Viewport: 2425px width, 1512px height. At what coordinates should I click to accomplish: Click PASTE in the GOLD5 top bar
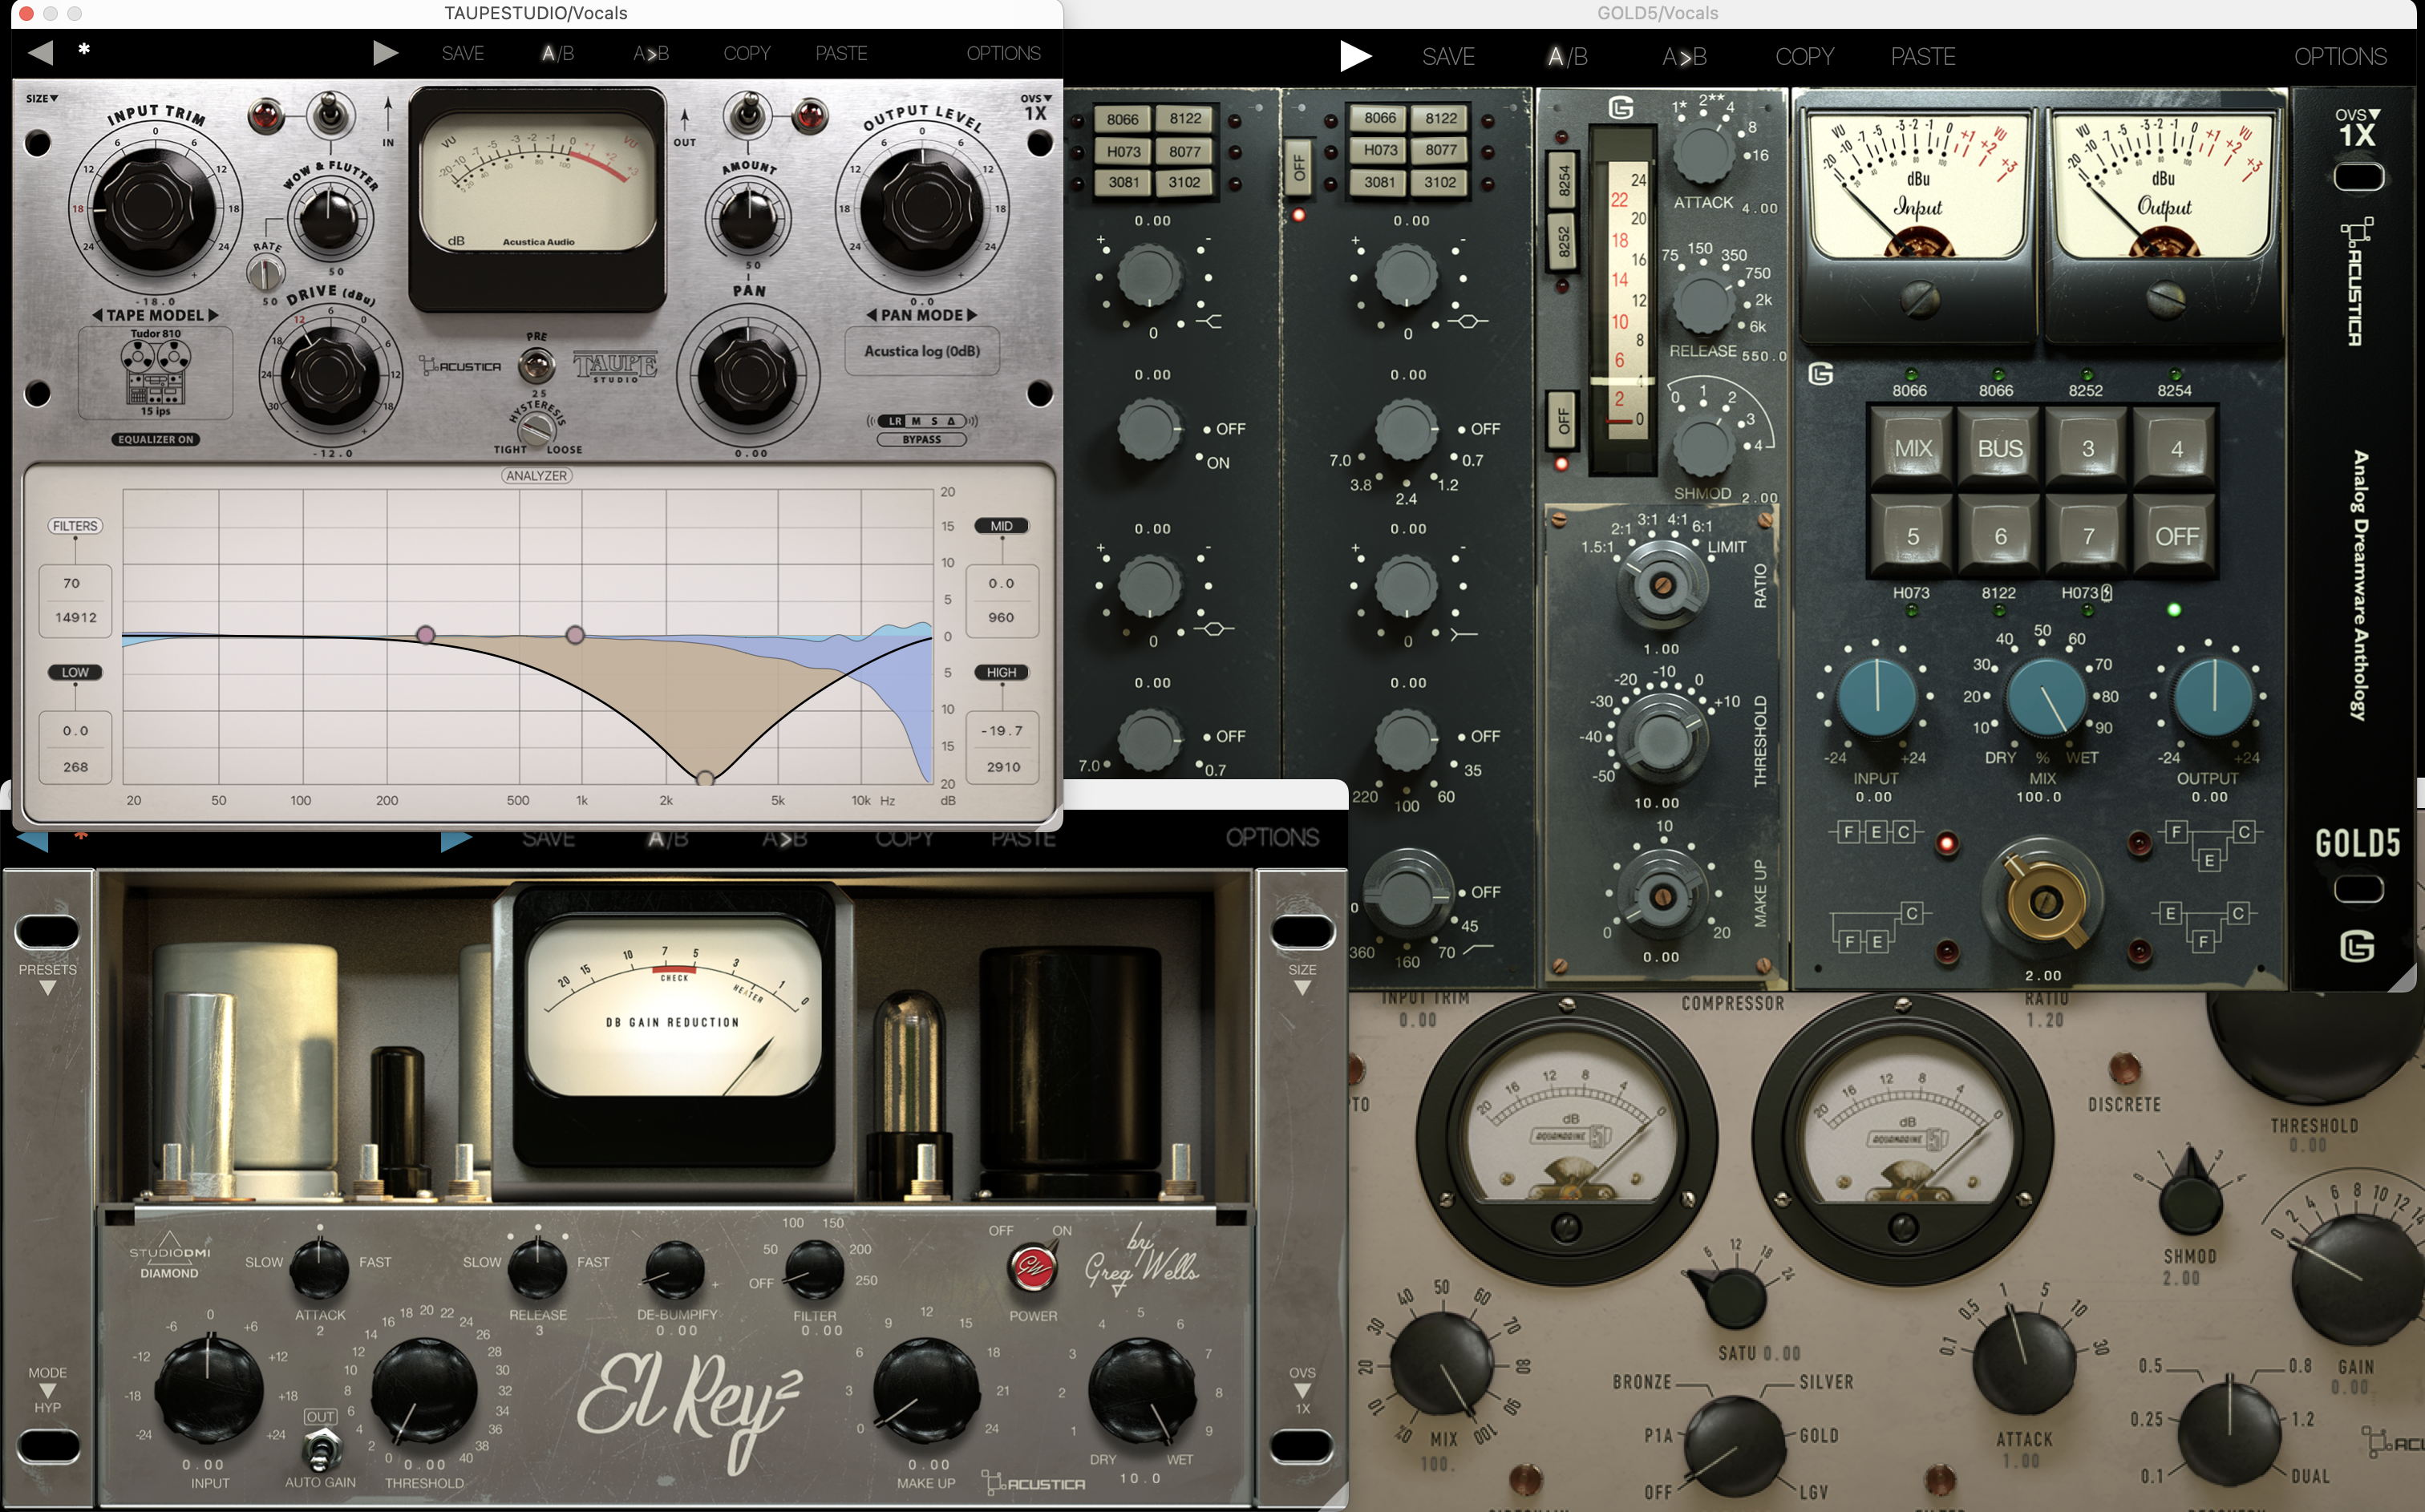(x=1923, y=57)
